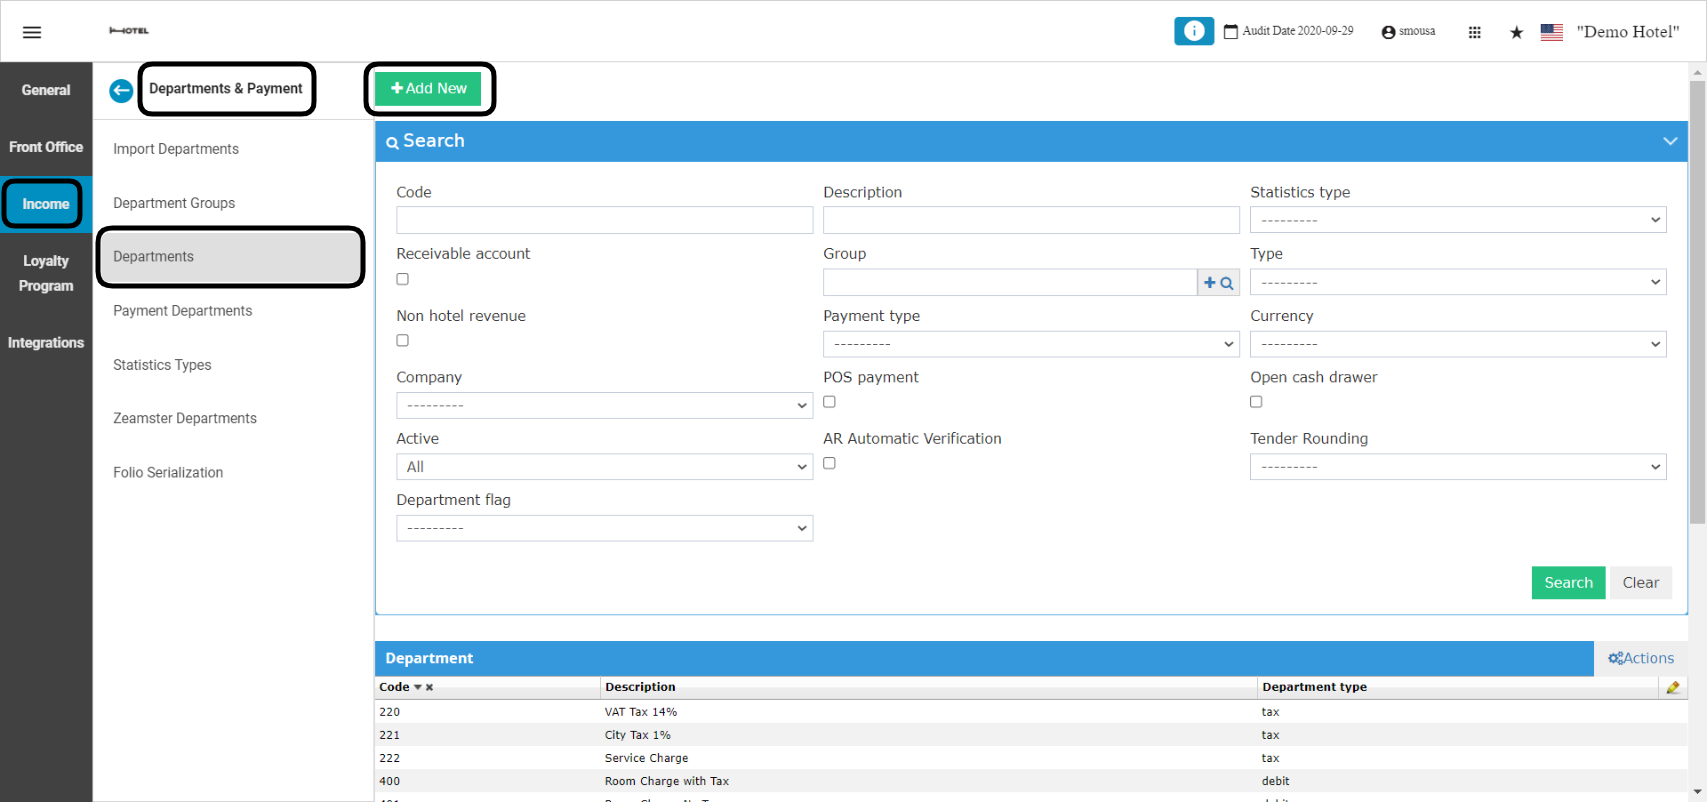Image resolution: width=1707 pixels, height=802 pixels.
Task: Click the green Search button
Action: pos(1568,583)
